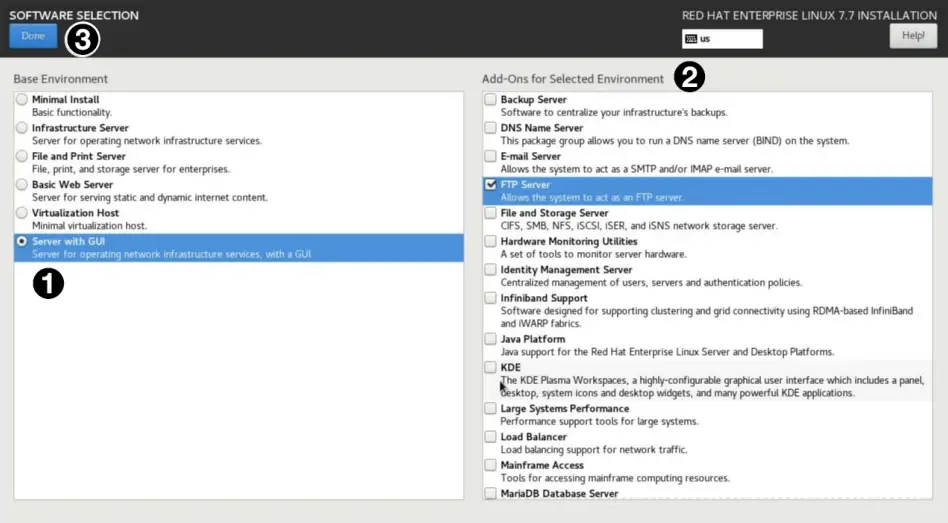This screenshot has width=948, height=523.
Task: Enable the Load Balancer checkbox
Action: 490,437
